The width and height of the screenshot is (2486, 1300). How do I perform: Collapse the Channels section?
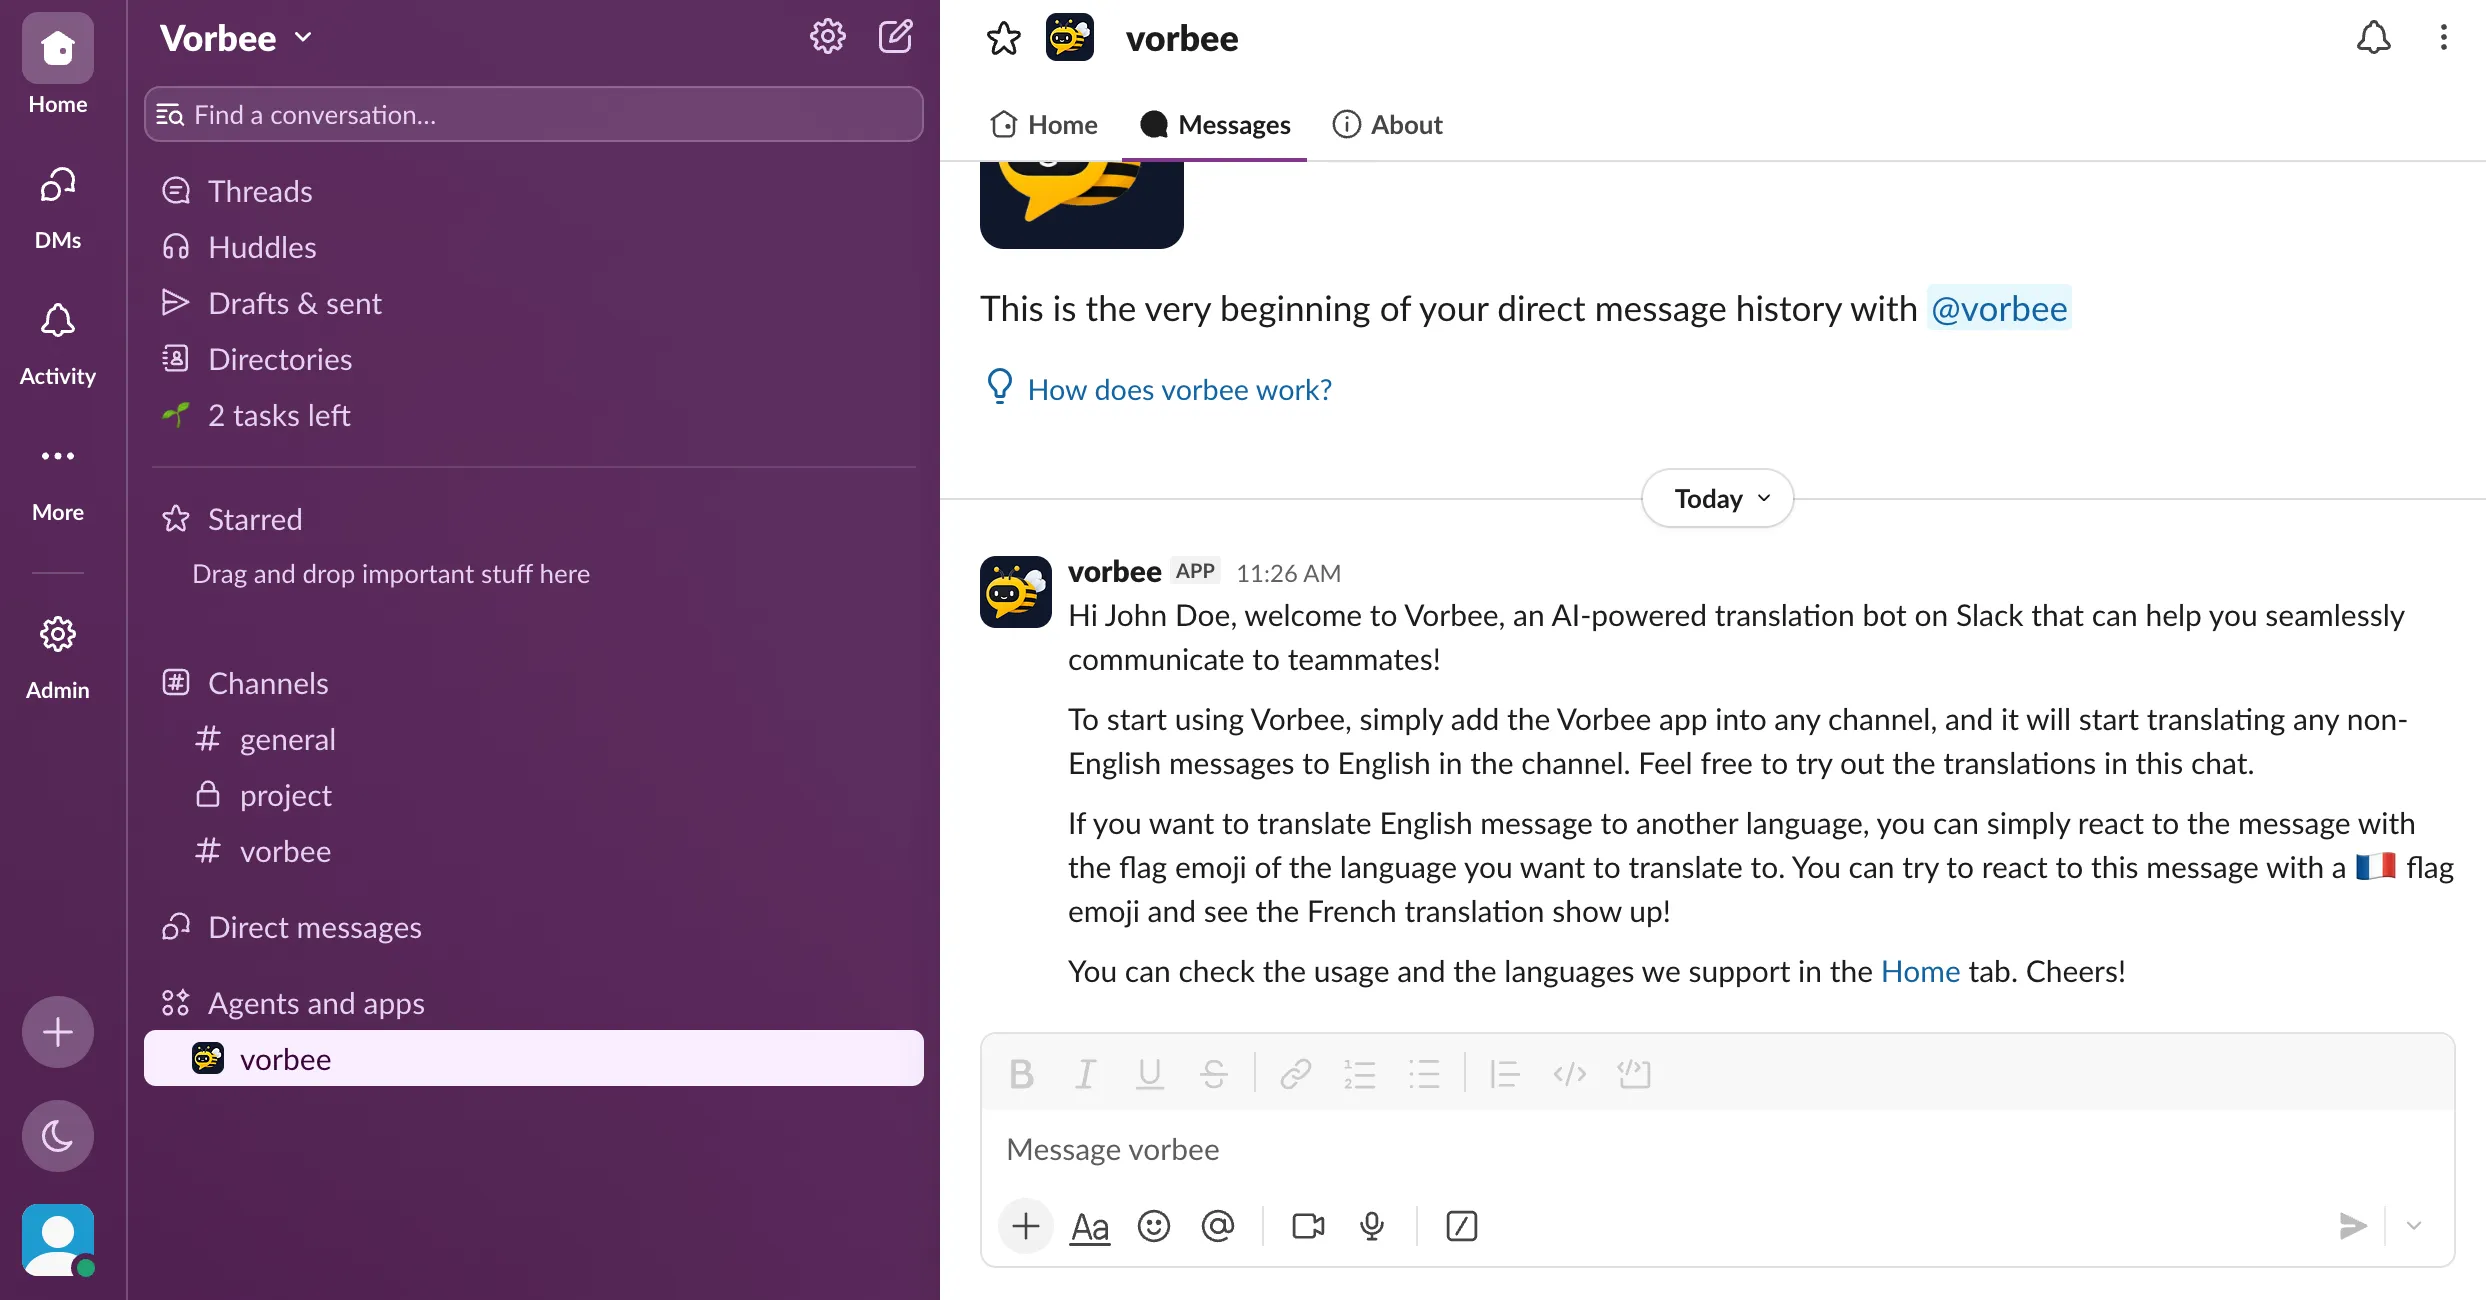[x=268, y=683]
